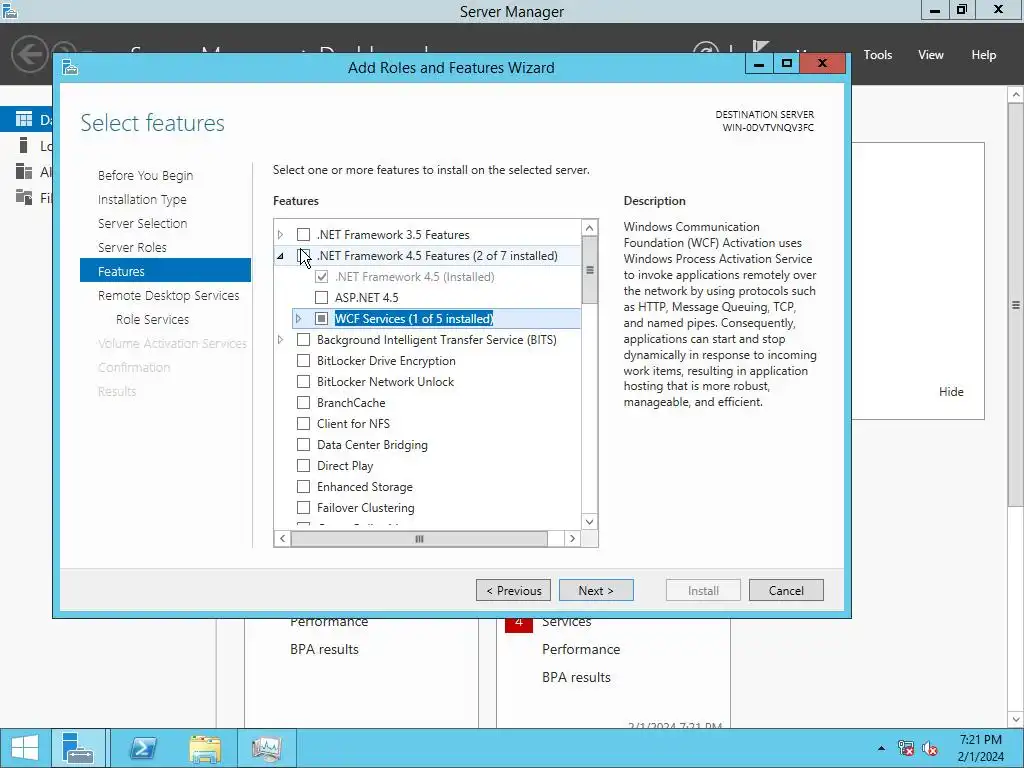The height and width of the screenshot is (768, 1024).
Task: Click the Server Manager title bar icon
Action: 9,10
